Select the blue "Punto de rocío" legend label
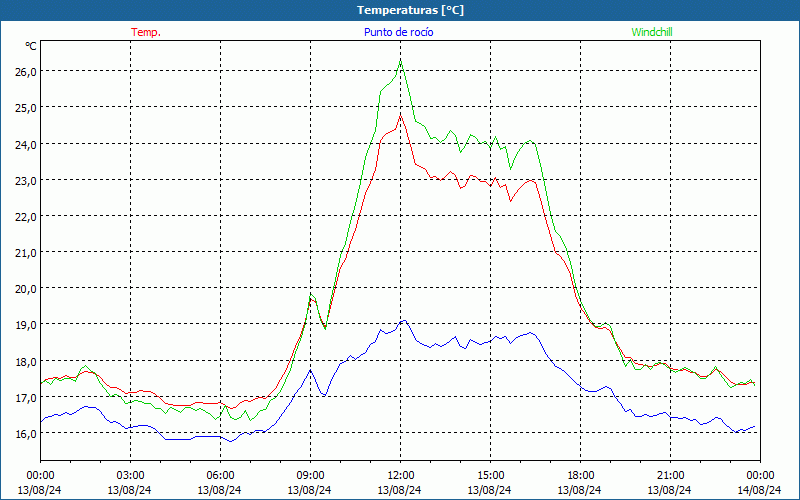 [x=398, y=32]
